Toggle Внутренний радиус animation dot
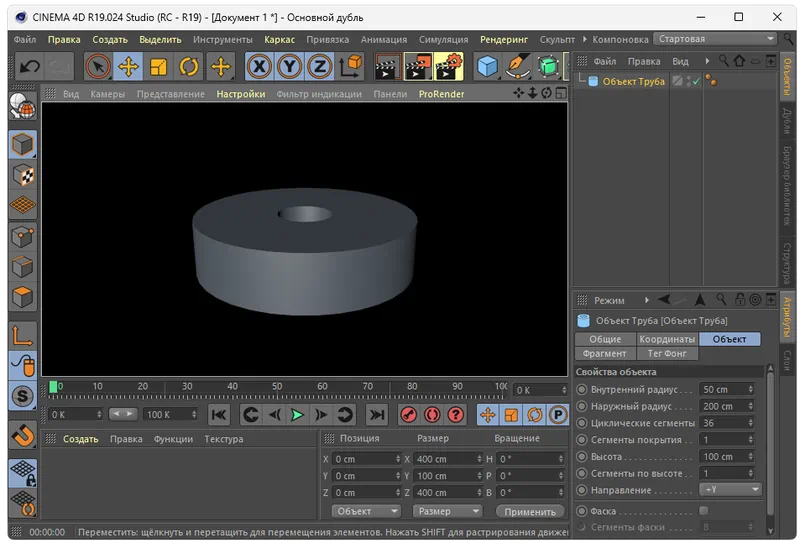The image size is (800, 543). (581, 389)
